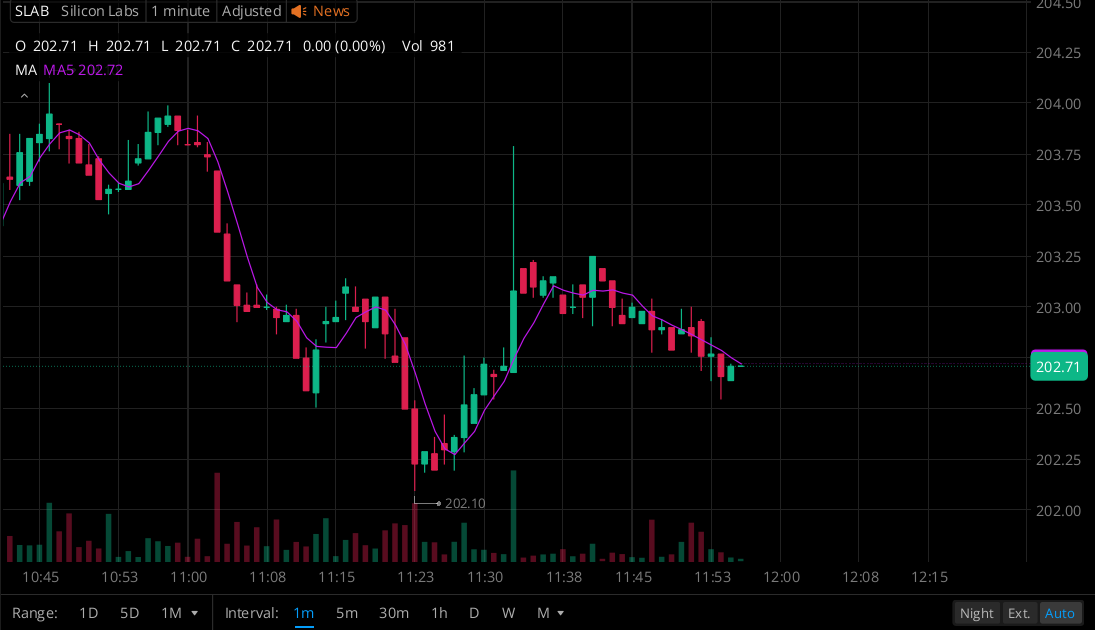
Task: Click the SLAB ticker symbol
Action: (x=32, y=11)
